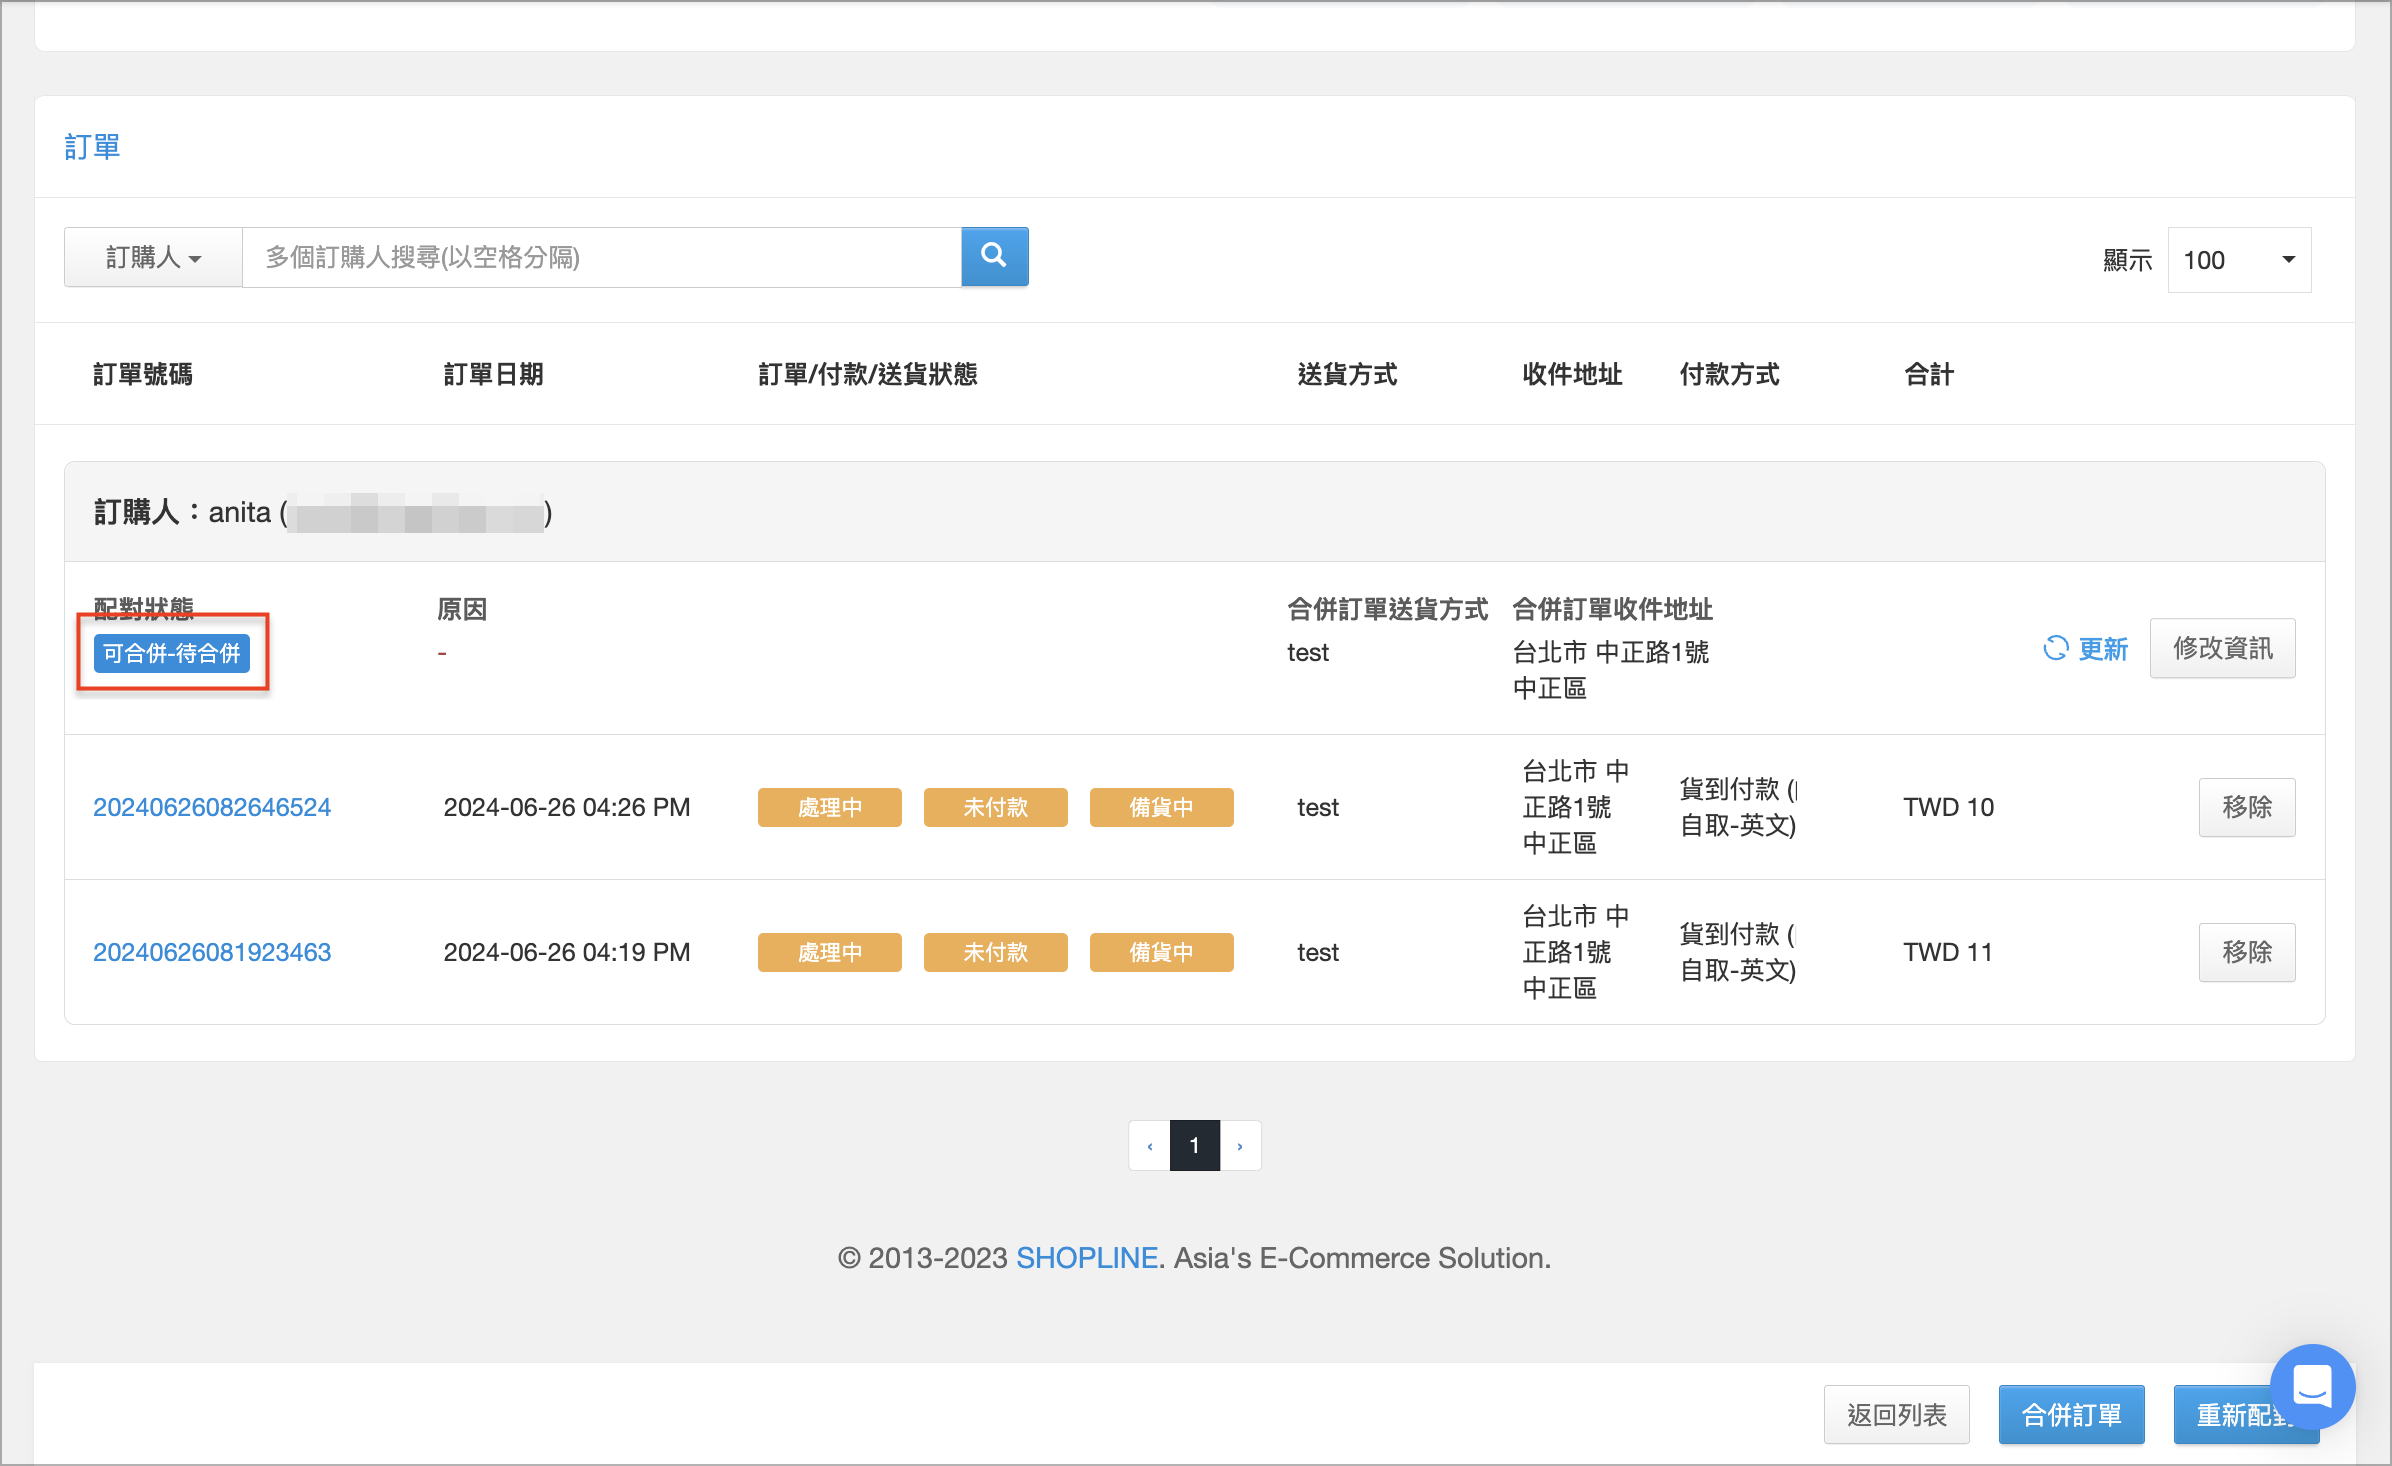Image resolution: width=2392 pixels, height=1466 pixels.
Task: Click 未付款 badge of order 20240626081923463
Action: coord(996,952)
